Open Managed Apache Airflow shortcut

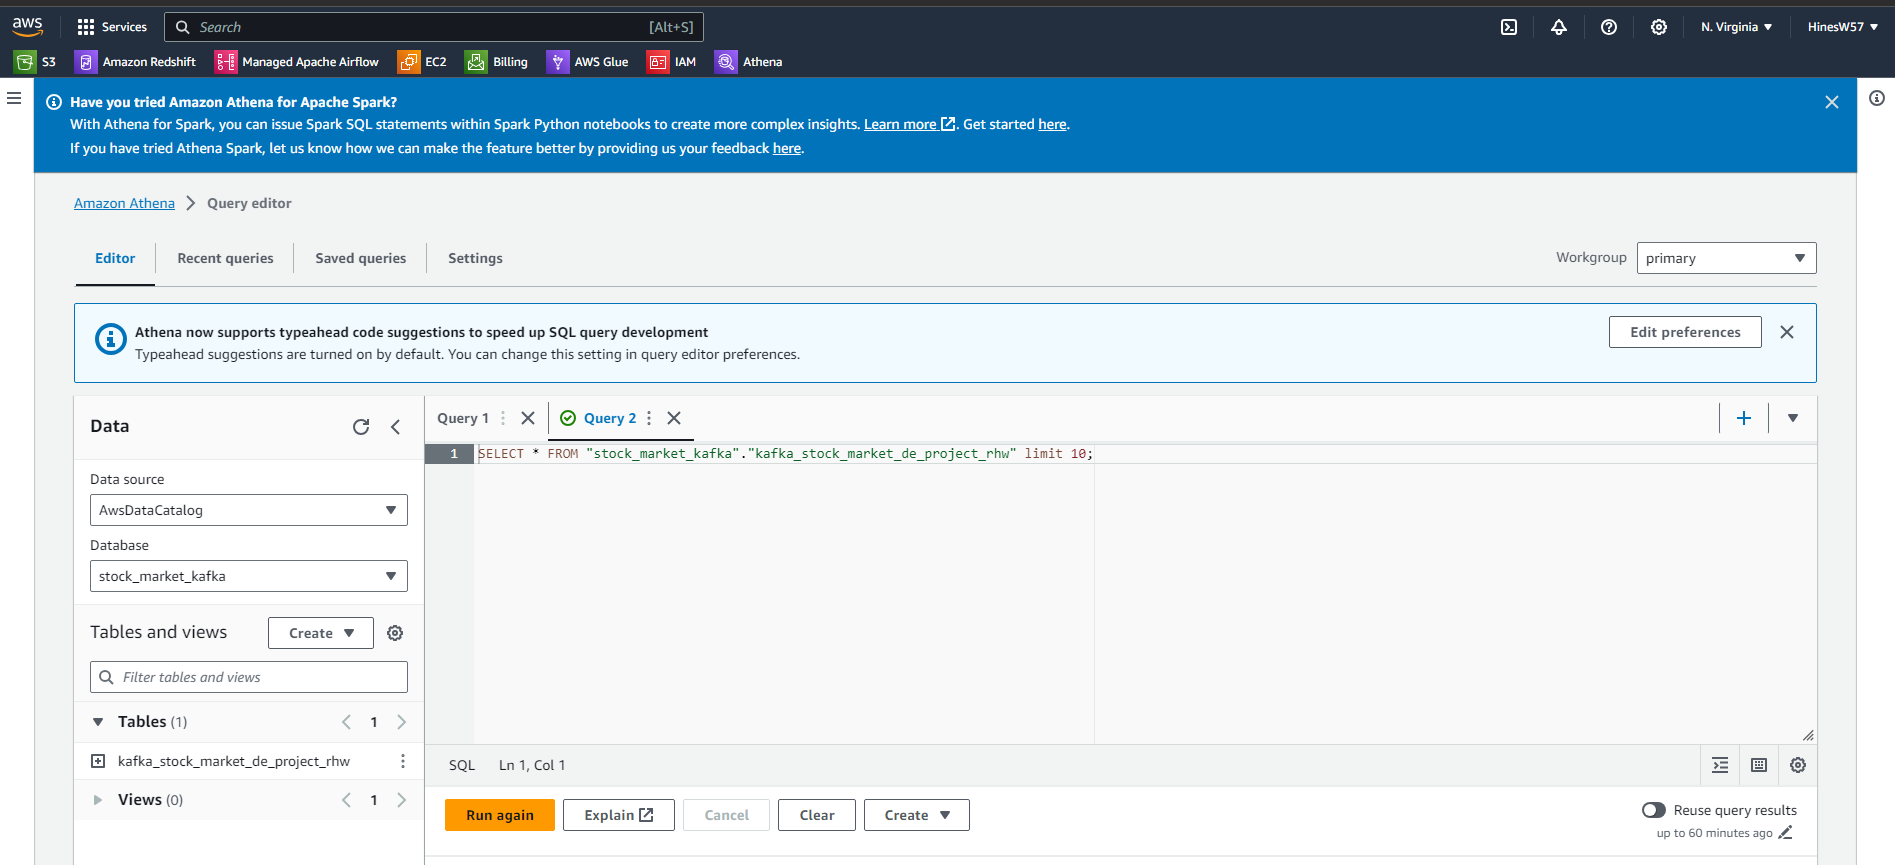click(x=297, y=62)
